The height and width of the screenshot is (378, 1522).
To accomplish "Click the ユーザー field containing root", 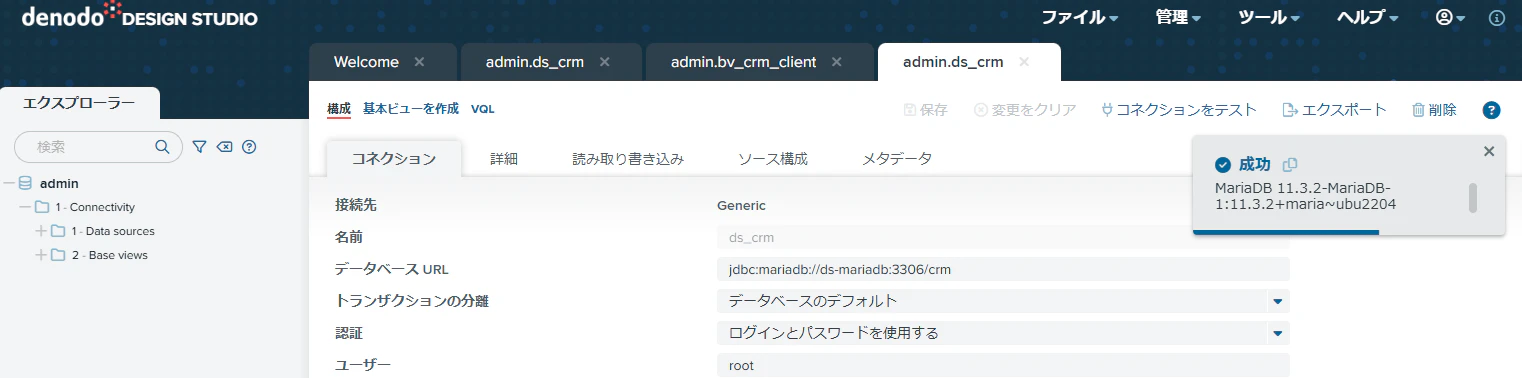I will [1003, 365].
